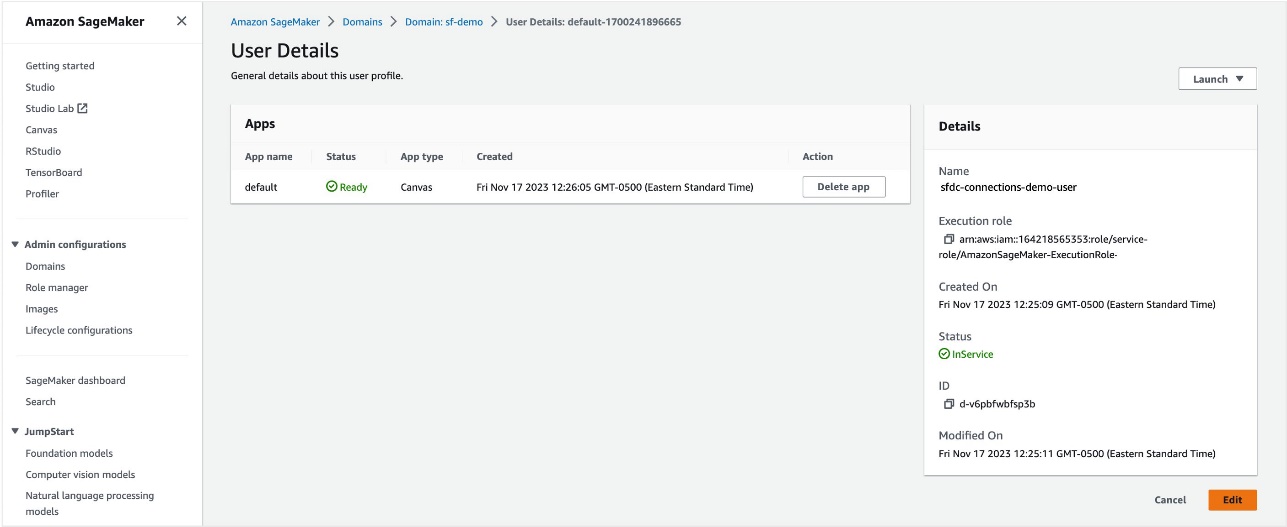Click the User Details page heading
This screenshot has height=527, width=1287.
click(285, 50)
